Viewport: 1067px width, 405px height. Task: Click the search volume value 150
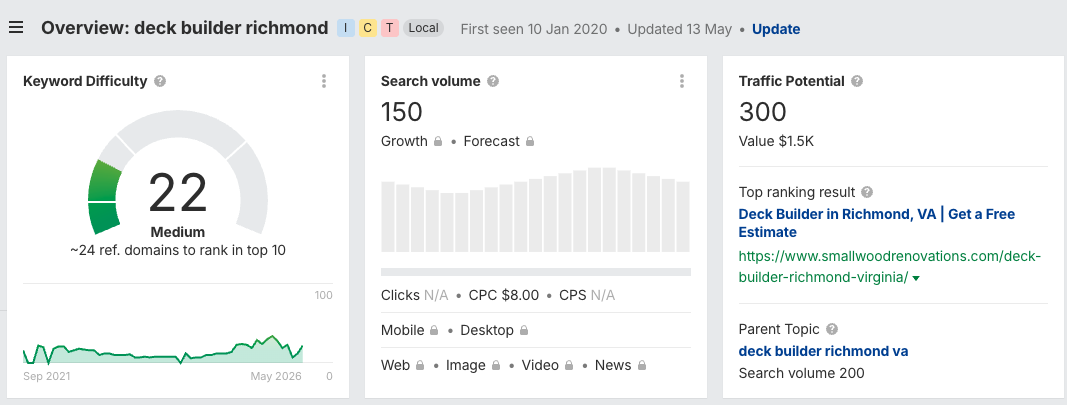click(x=401, y=112)
